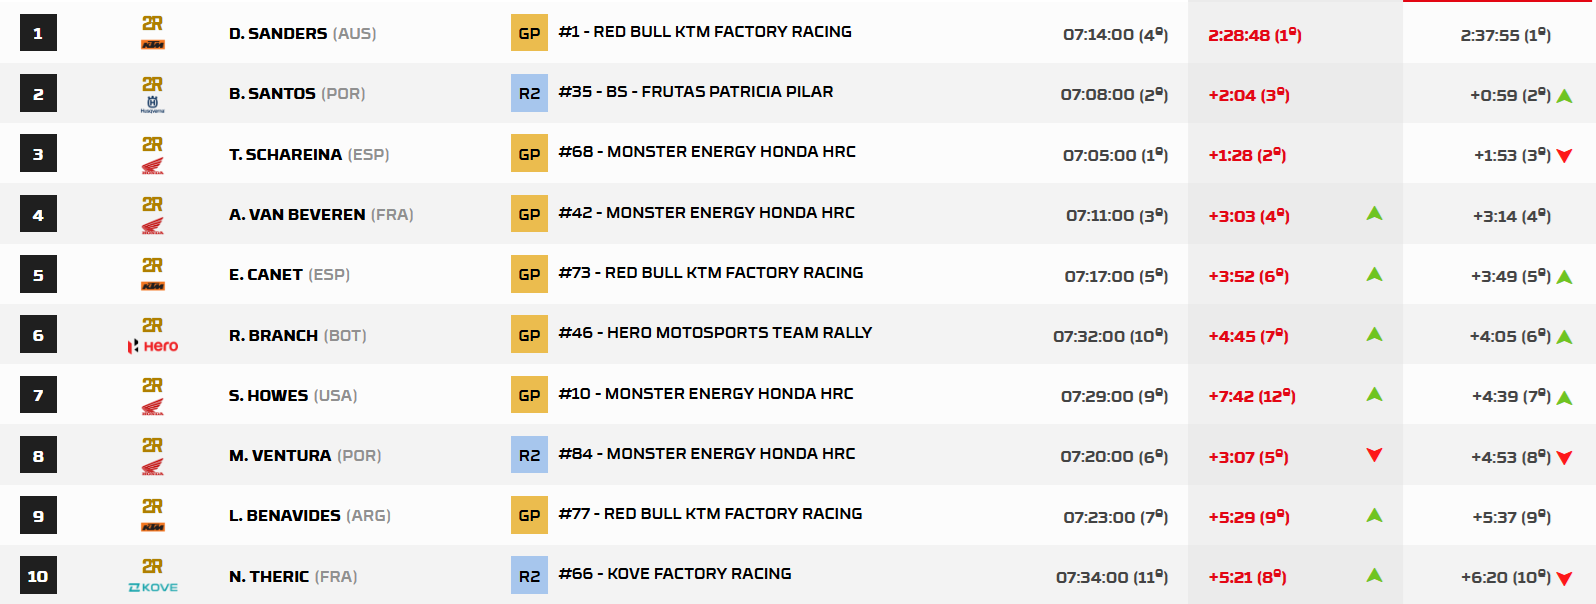The width and height of the screenshot is (1596, 604).
Task: Click the green up arrow beside +0:59 overall
Action: 1565,96
